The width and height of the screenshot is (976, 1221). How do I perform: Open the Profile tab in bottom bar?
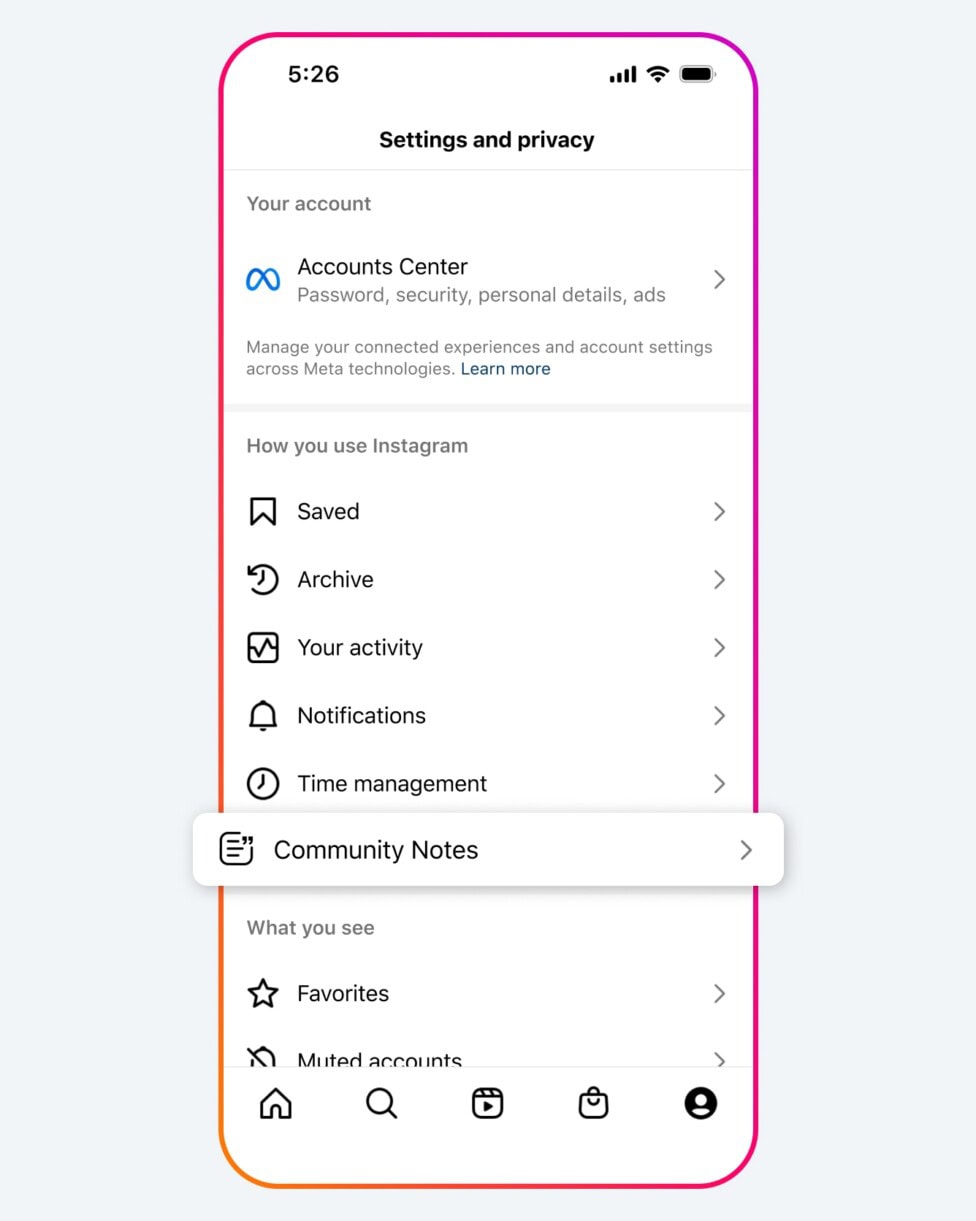tap(700, 1104)
